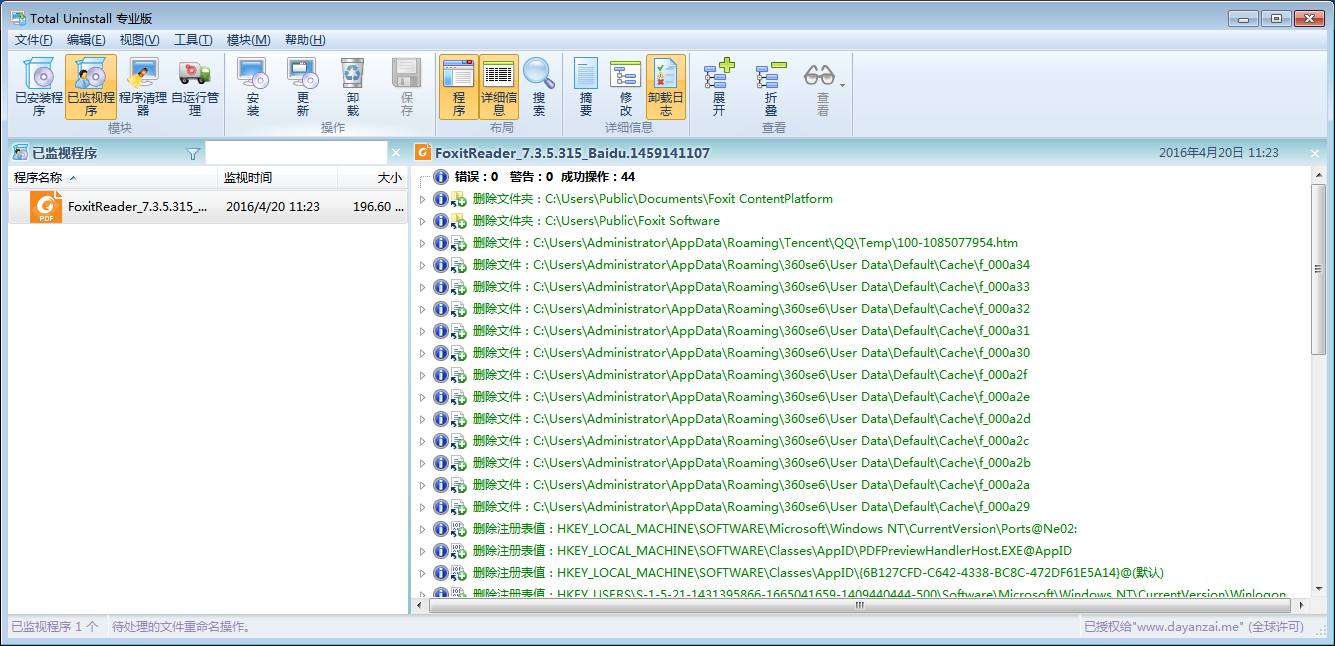Open the 自运行管理 module
This screenshot has height=646, width=1335.
pos(195,87)
